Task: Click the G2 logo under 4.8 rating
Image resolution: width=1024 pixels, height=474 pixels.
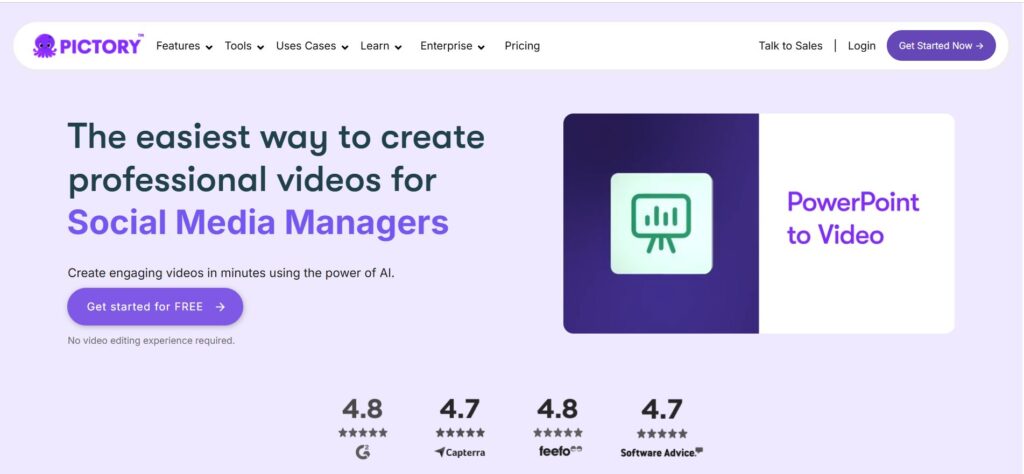Action: [363, 452]
